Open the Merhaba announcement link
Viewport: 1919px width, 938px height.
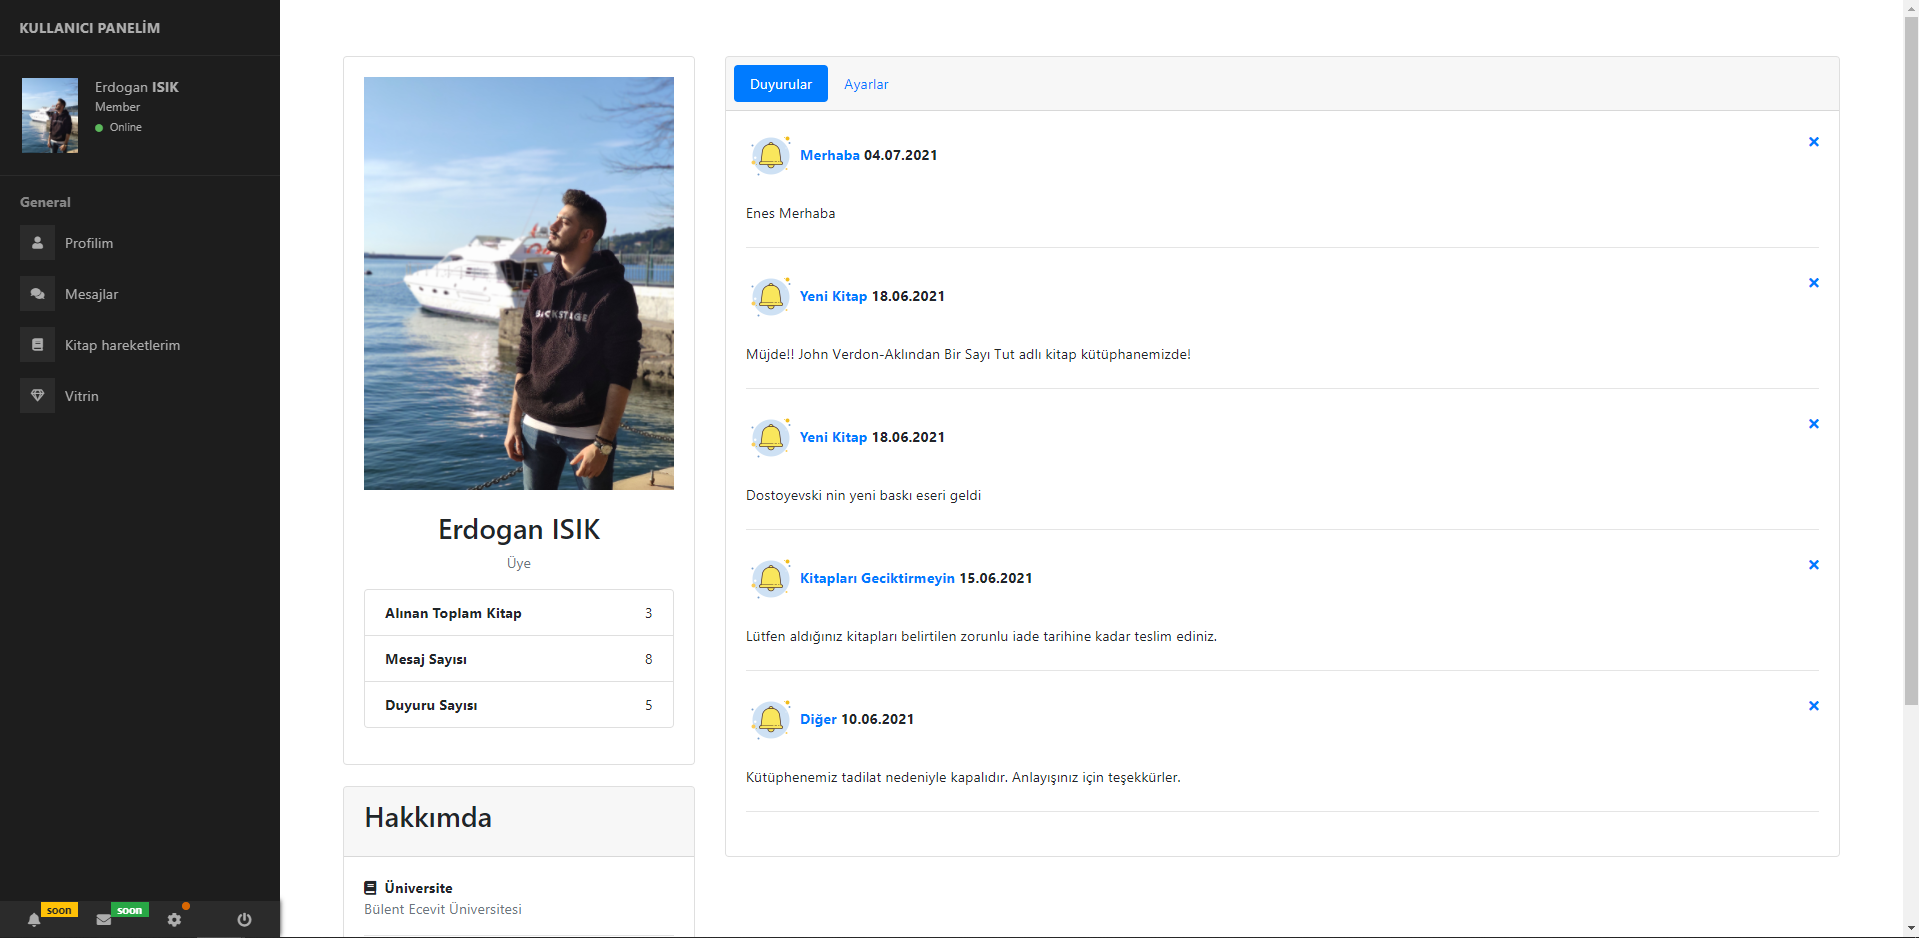pos(828,155)
